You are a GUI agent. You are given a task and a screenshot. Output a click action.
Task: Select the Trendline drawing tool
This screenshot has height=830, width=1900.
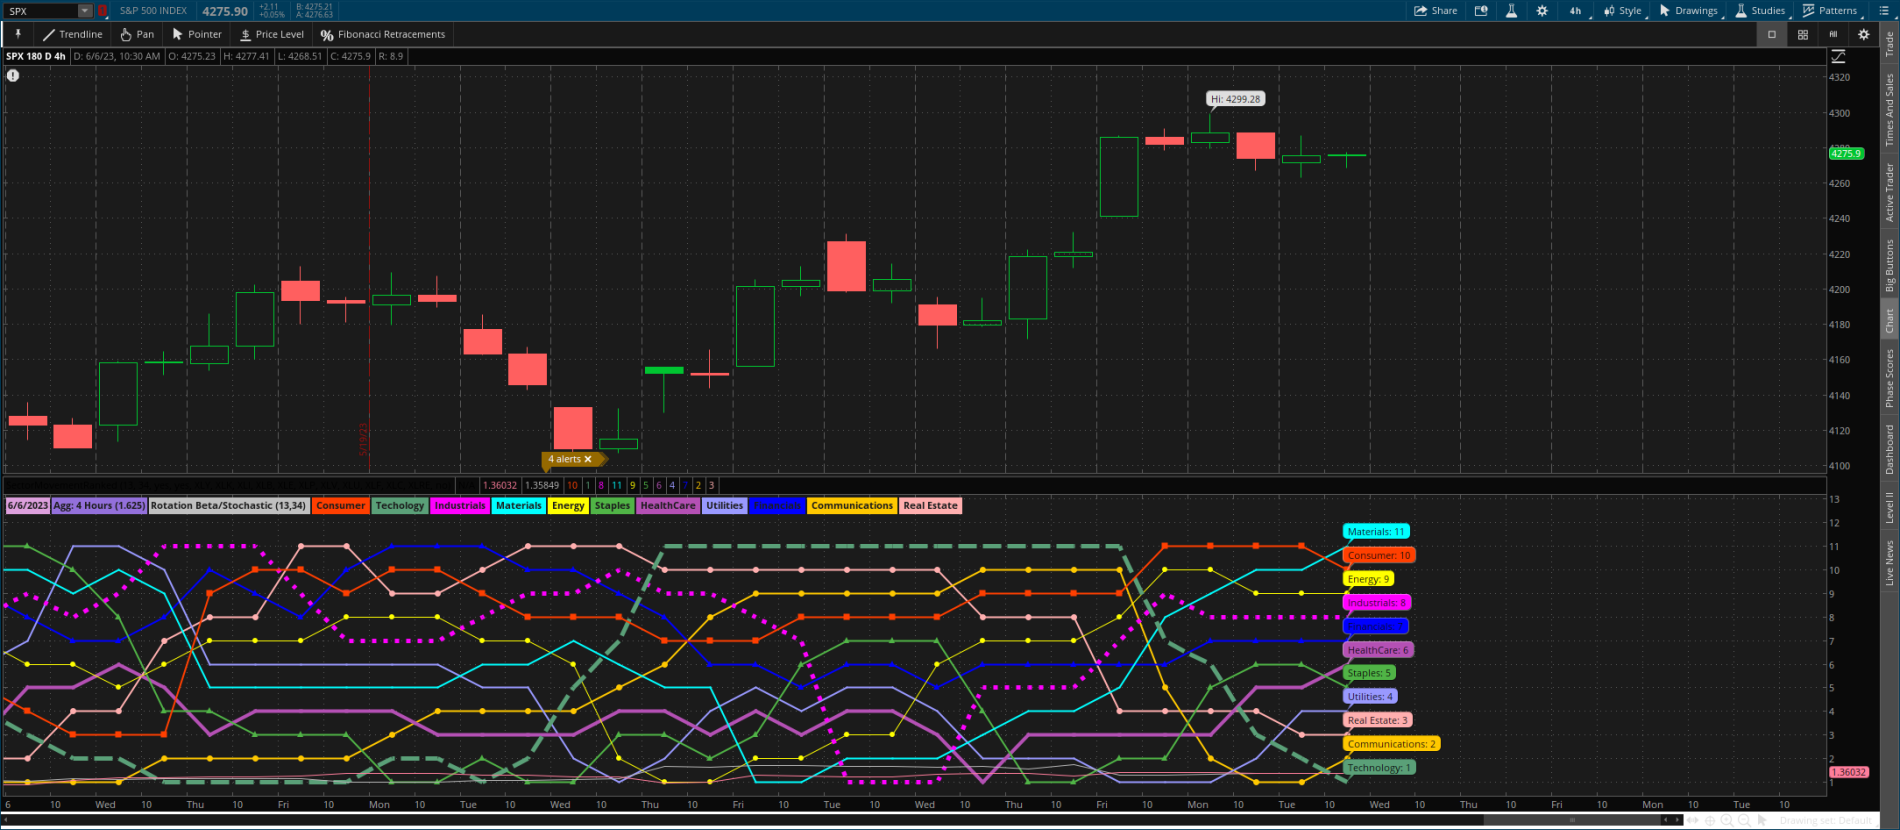[x=72, y=34]
